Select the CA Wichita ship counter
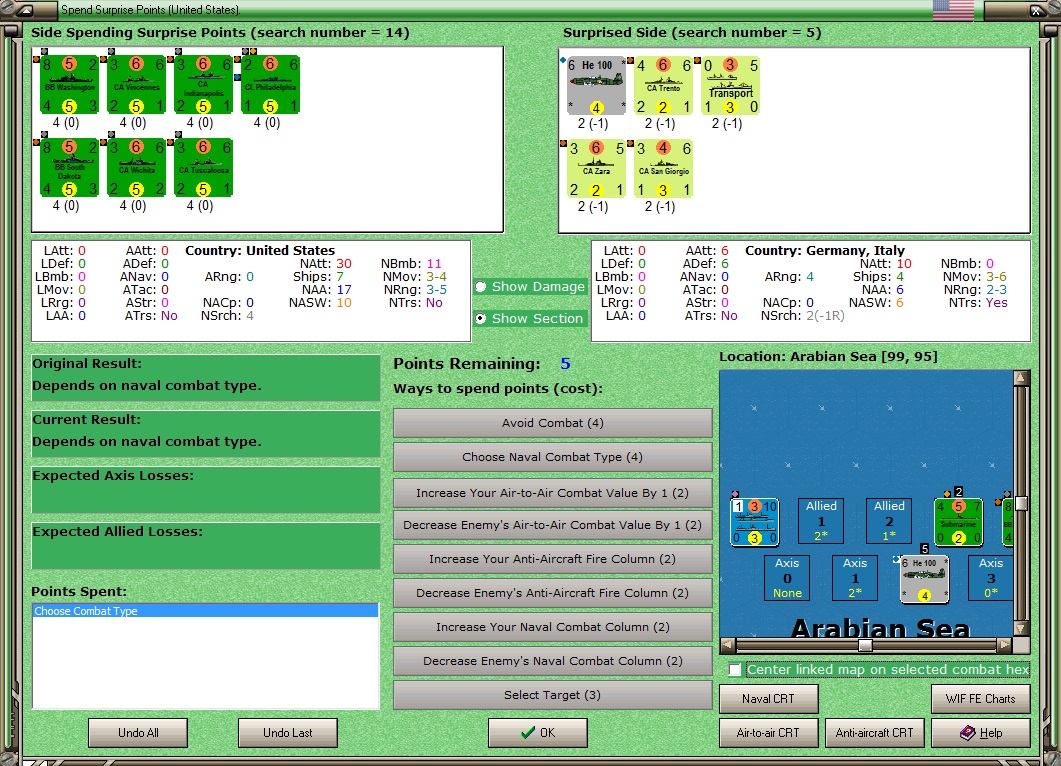Screen dimensions: 1061x766 click(x=136, y=168)
